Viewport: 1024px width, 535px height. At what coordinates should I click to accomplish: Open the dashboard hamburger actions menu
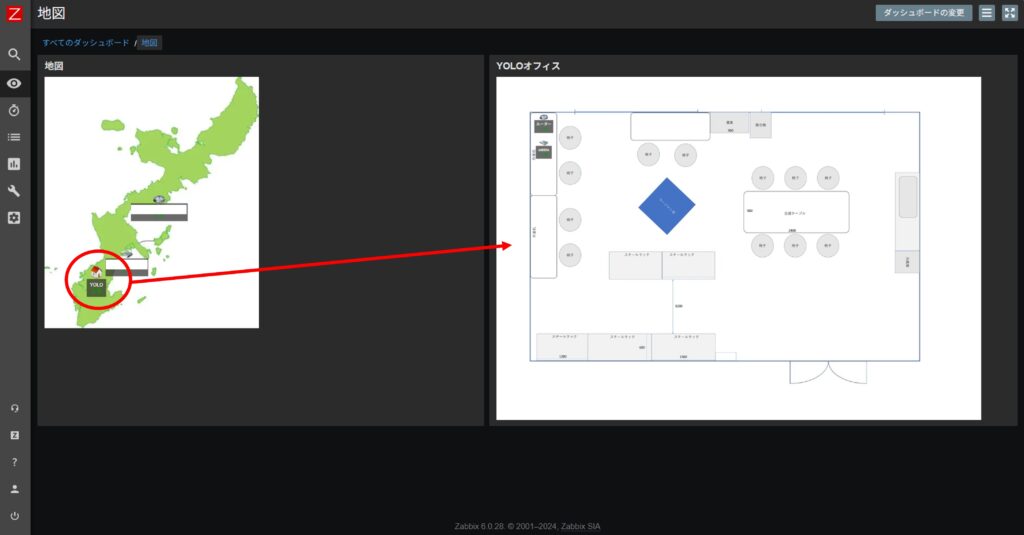click(x=986, y=13)
